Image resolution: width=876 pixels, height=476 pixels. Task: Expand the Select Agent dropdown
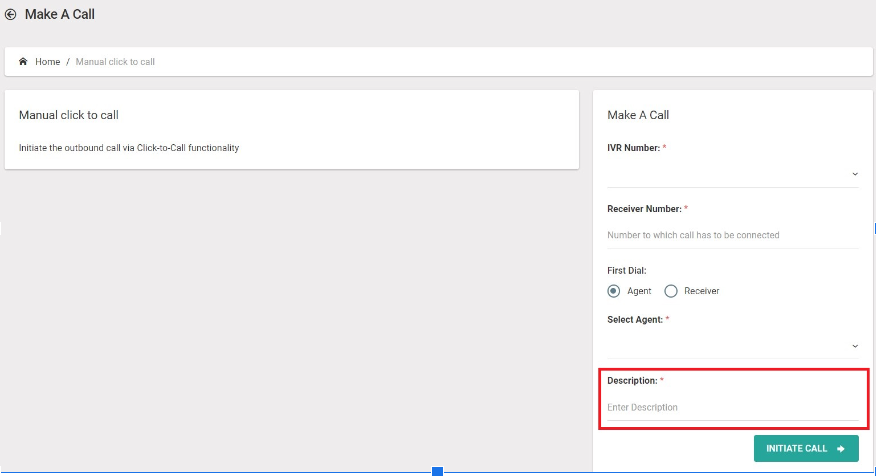pos(733,346)
